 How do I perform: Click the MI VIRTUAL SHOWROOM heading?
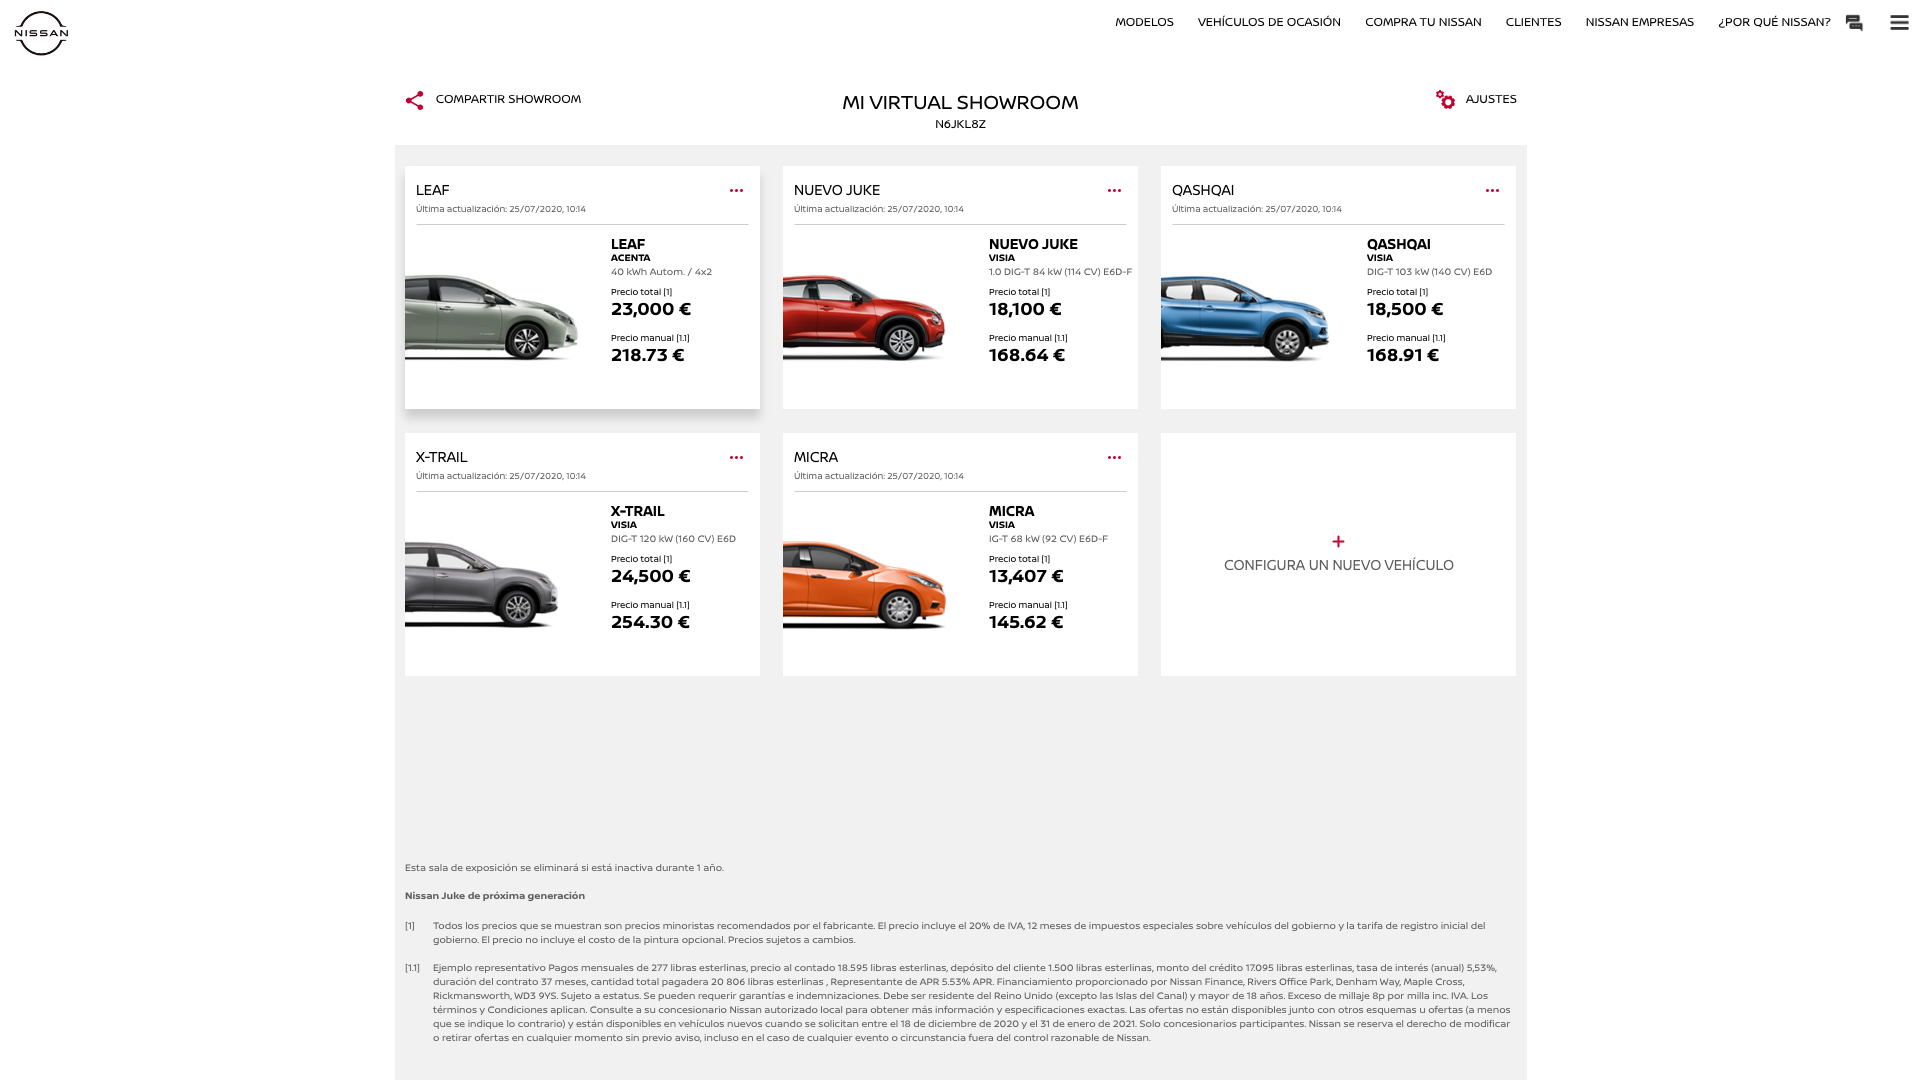pos(960,103)
